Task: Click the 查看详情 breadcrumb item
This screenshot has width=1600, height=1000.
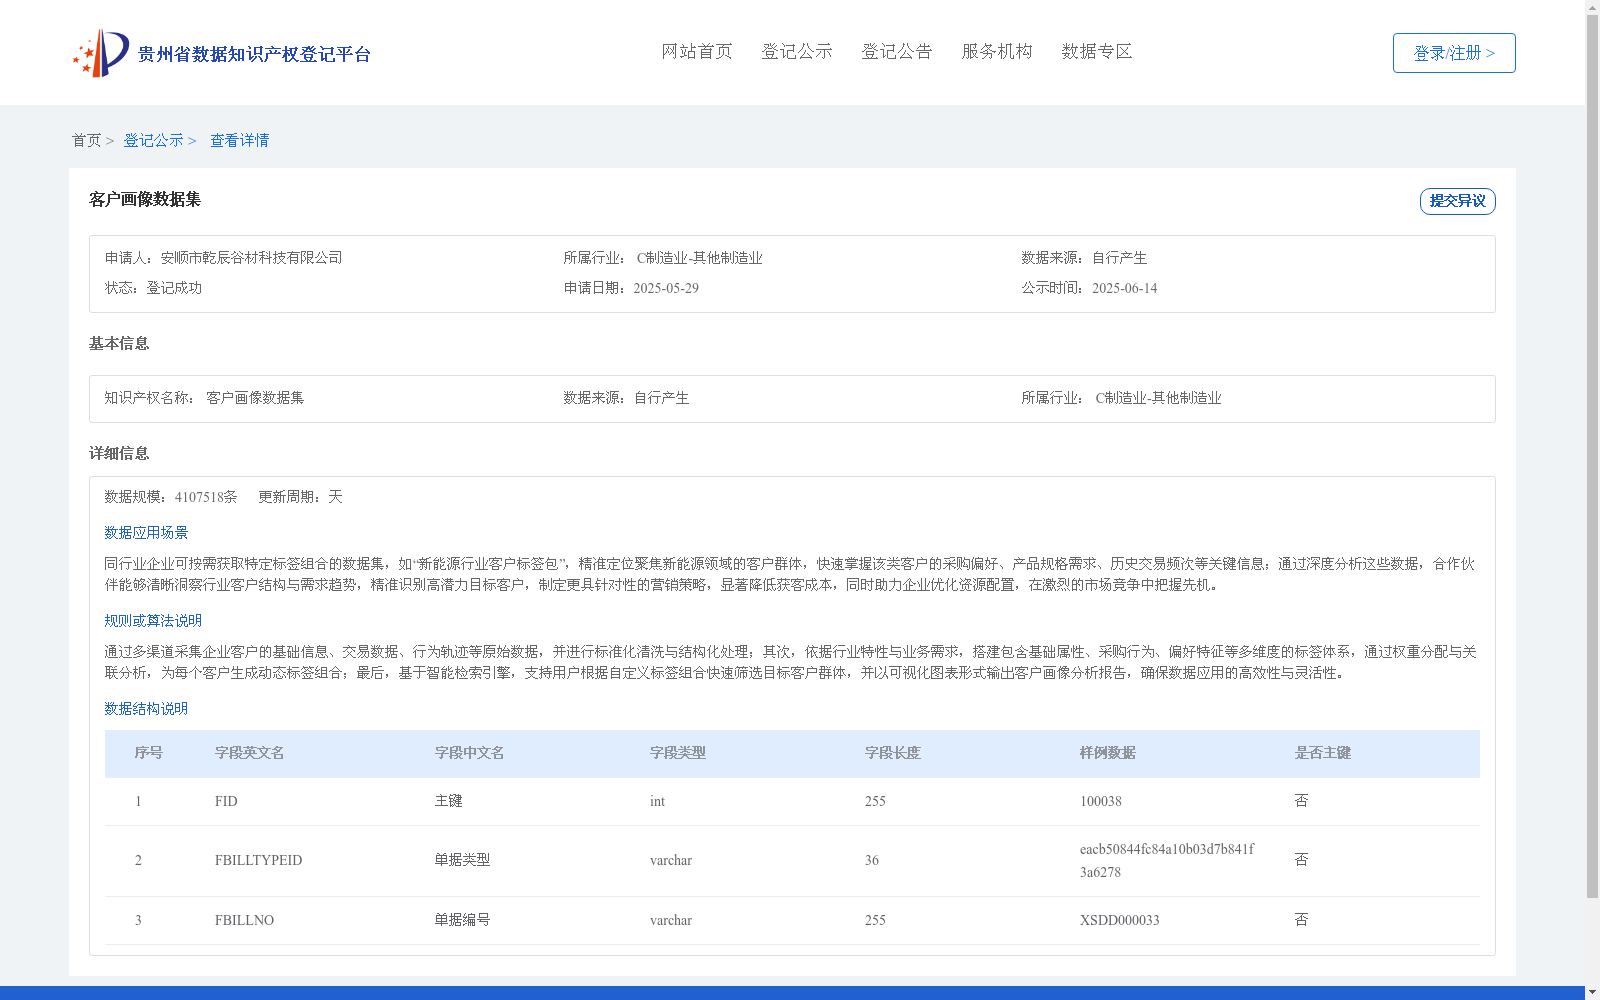Action: pos(239,140)
